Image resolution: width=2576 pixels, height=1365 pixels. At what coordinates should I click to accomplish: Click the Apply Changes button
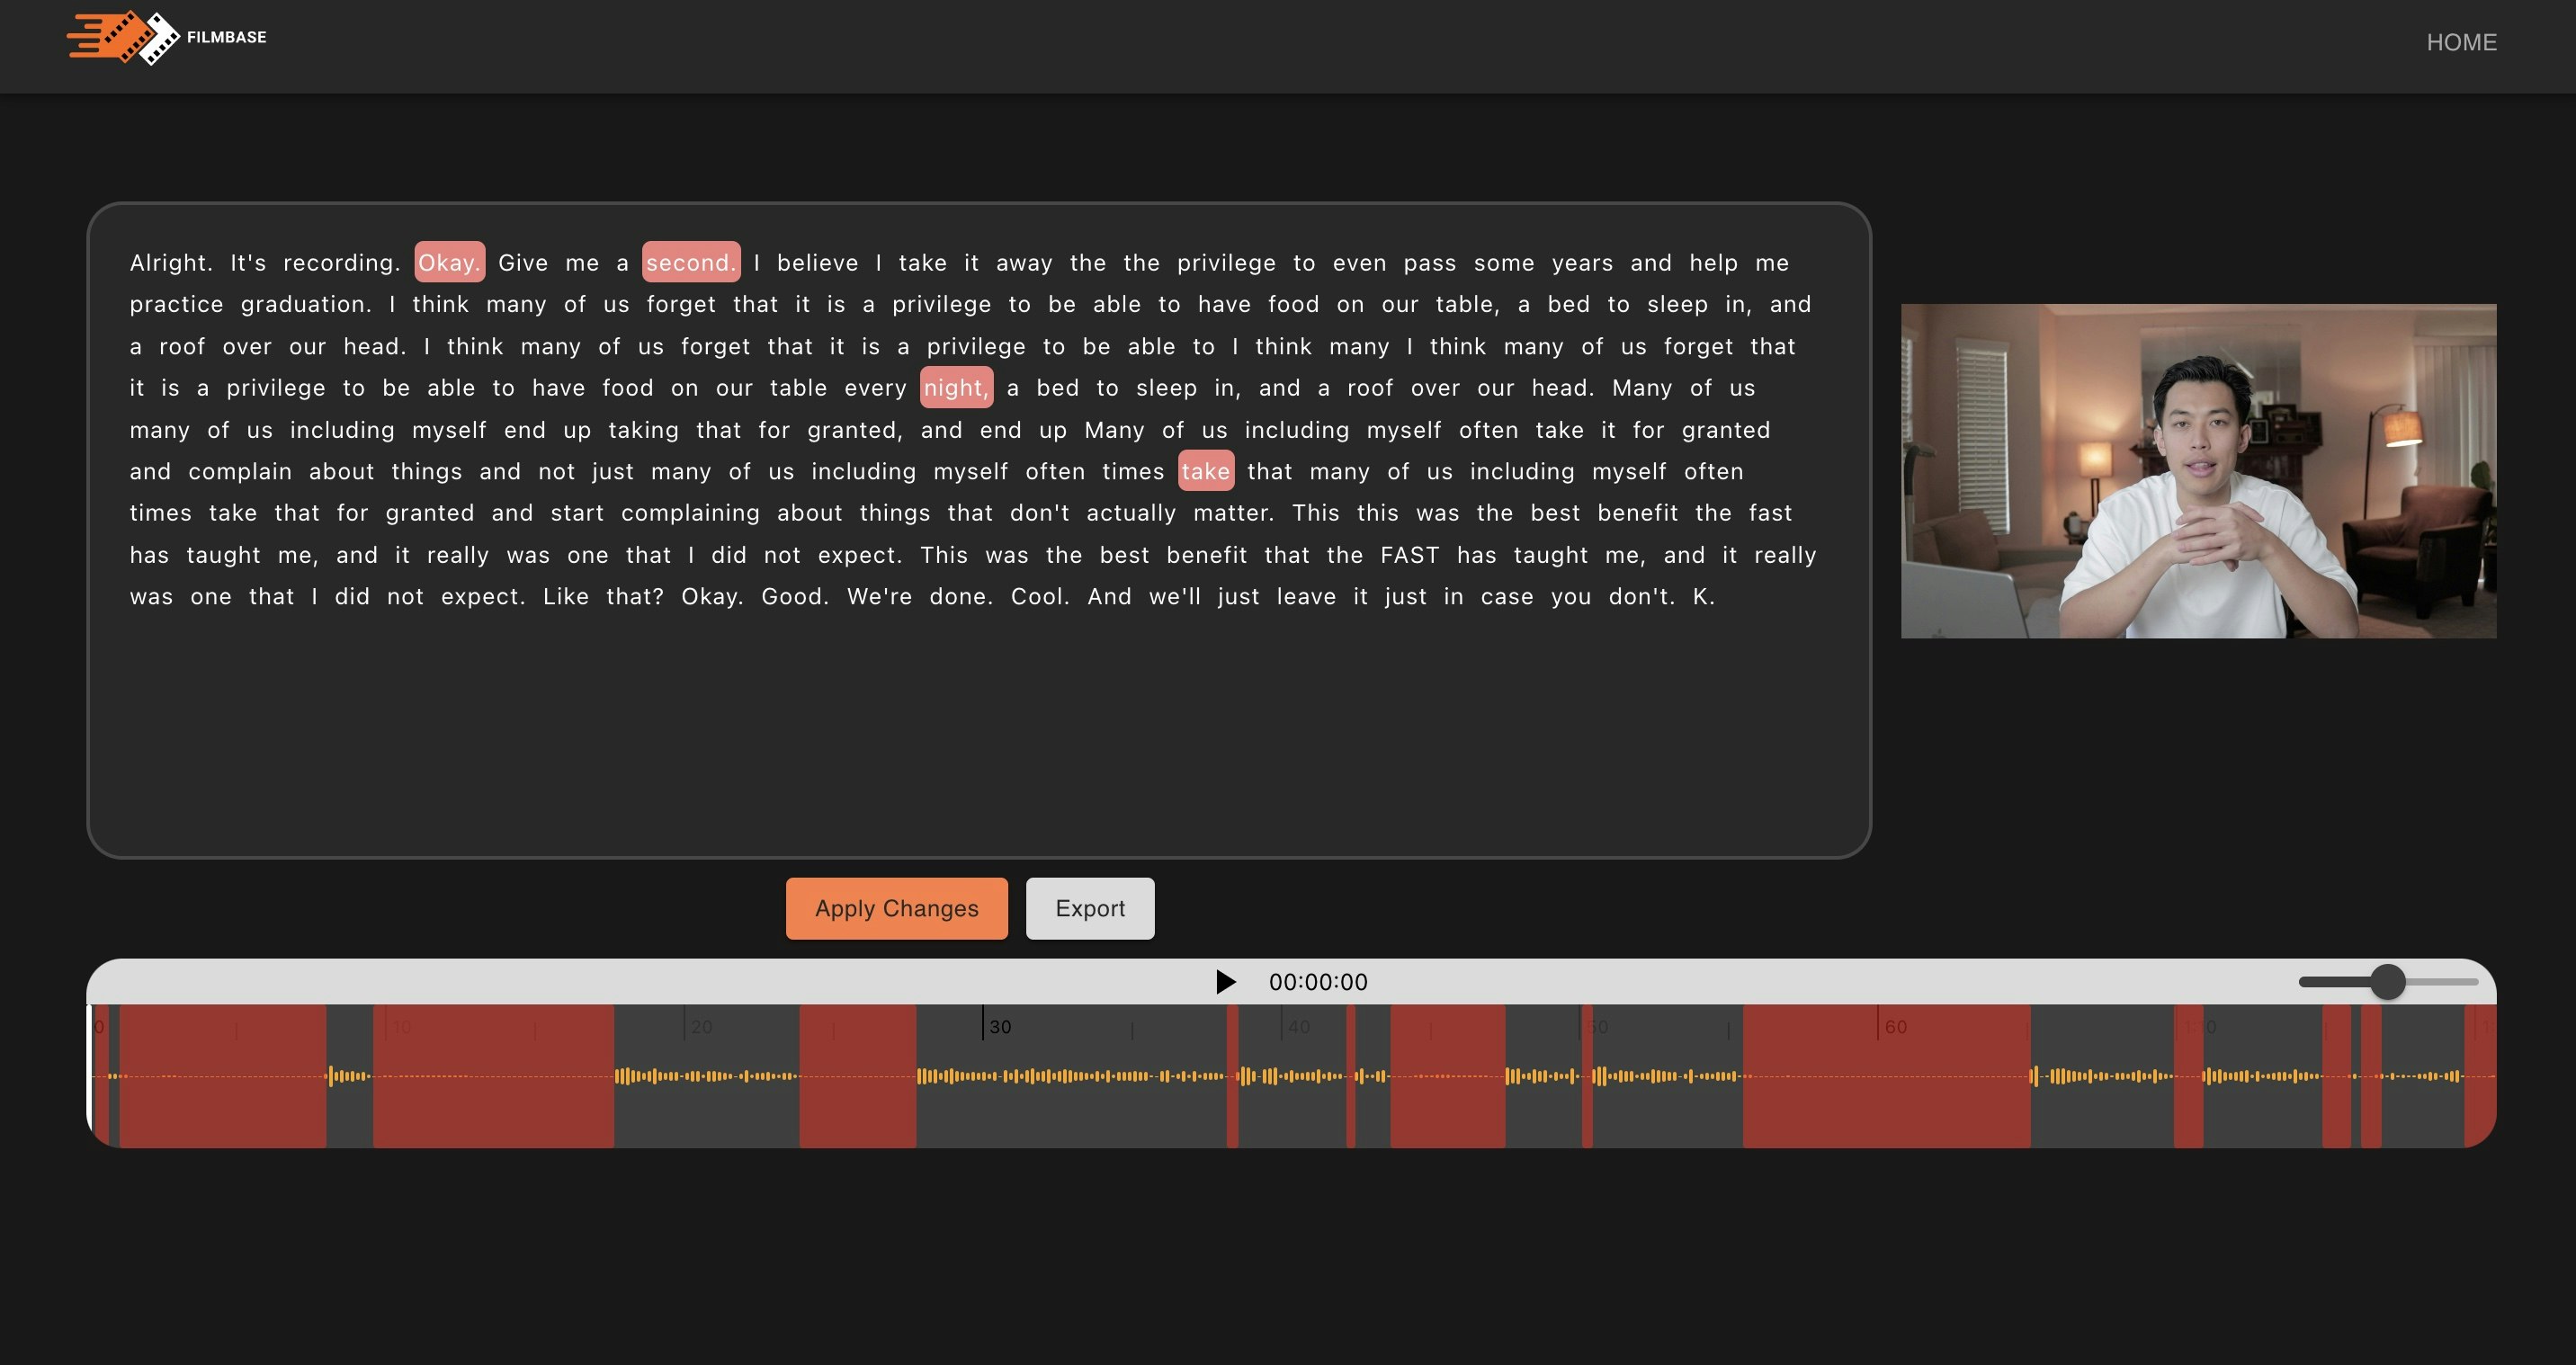point(896,908)
